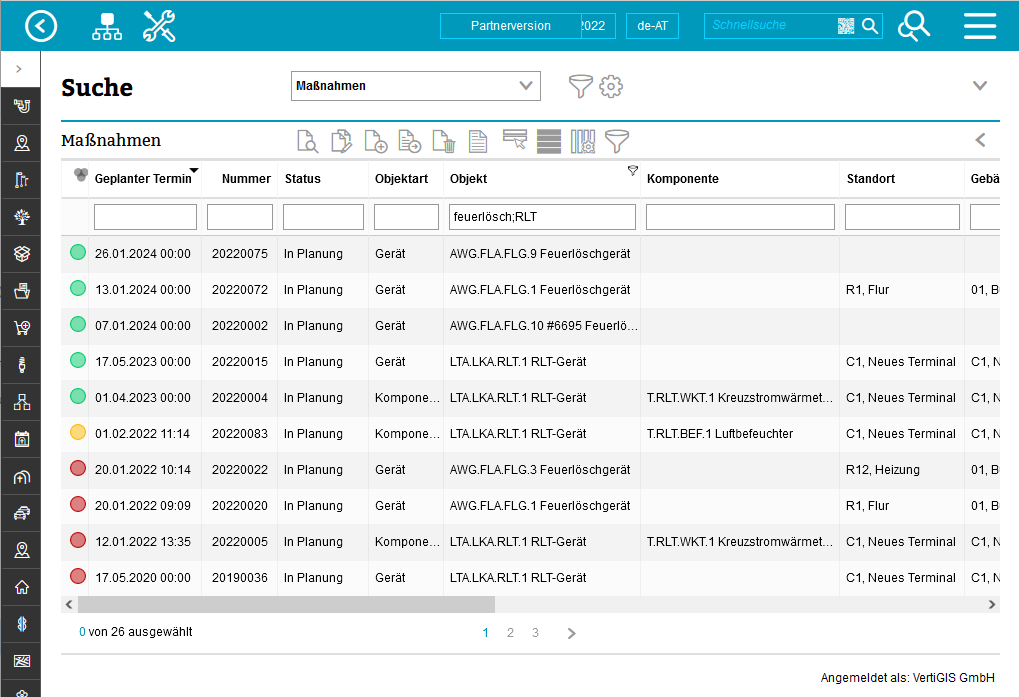
Task: Go to next results page arrow
Action: pyautogui.click(x=571, y=633)
